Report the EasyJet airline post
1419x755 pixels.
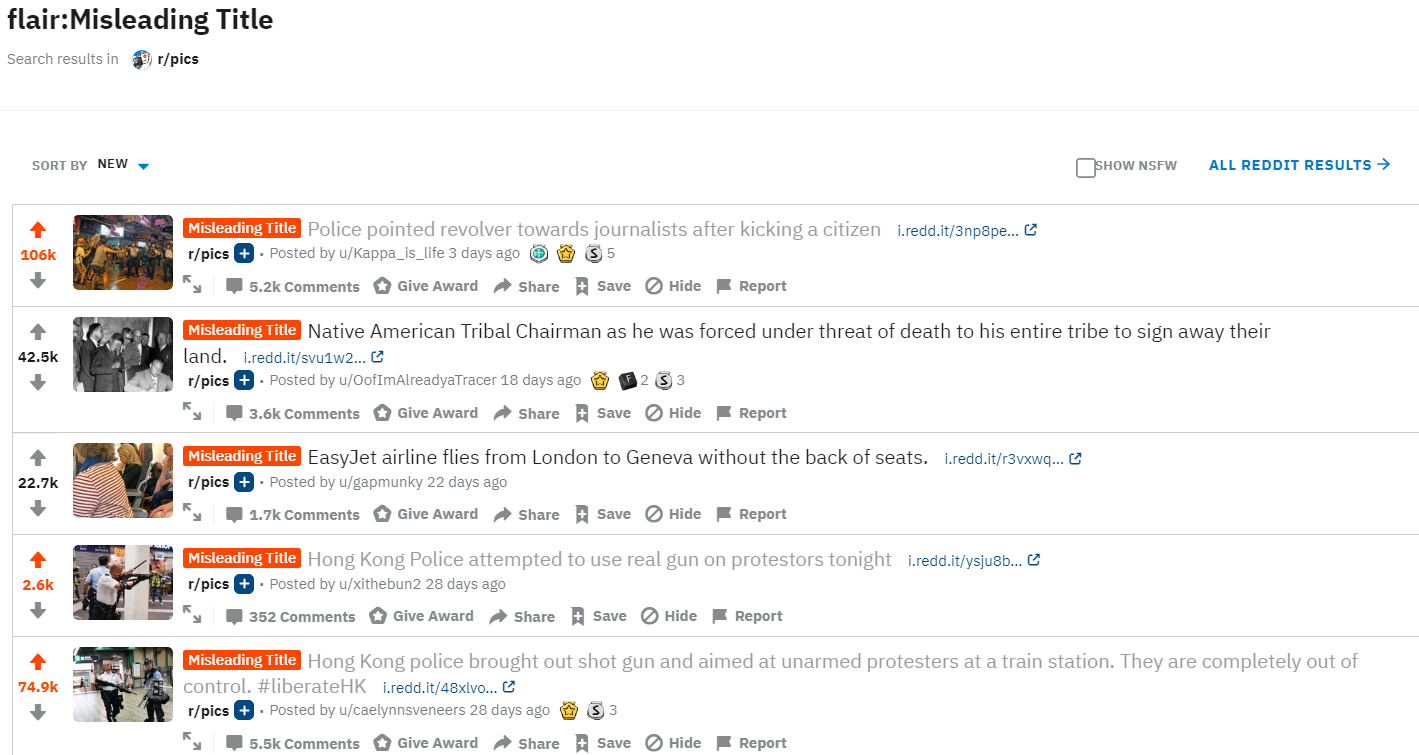click(x=751, y=514)
